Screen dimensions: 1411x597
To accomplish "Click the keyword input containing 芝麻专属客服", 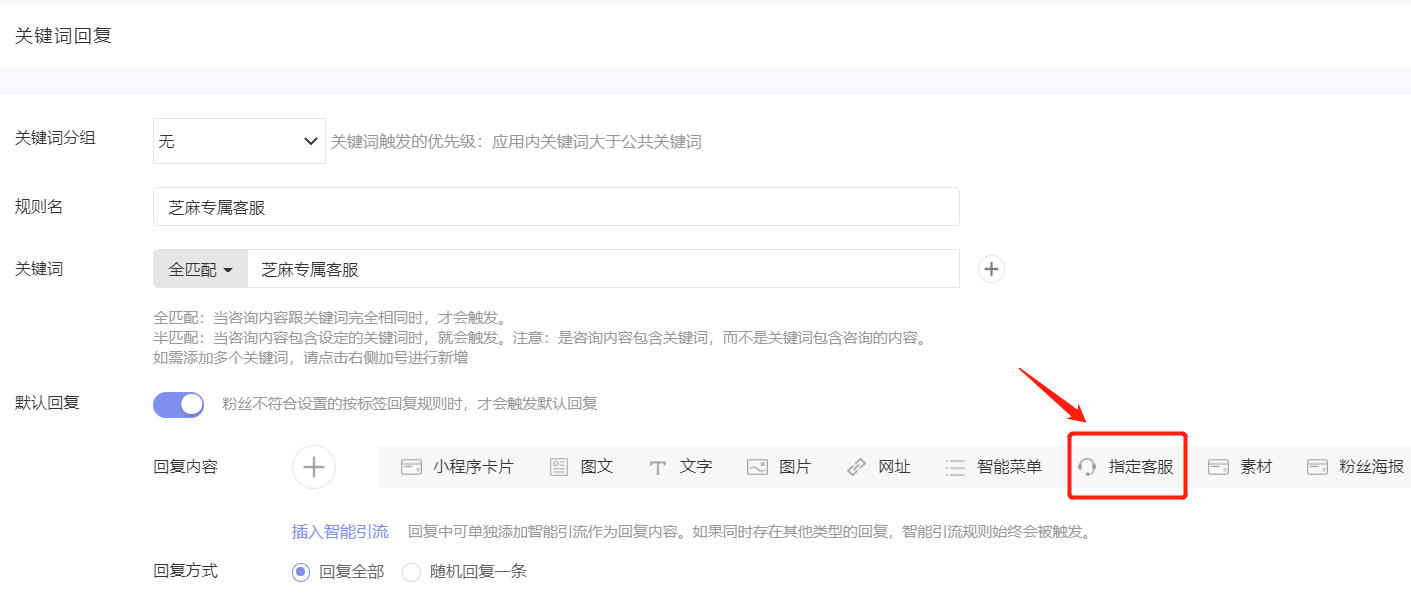I will [x=600, y=268].
